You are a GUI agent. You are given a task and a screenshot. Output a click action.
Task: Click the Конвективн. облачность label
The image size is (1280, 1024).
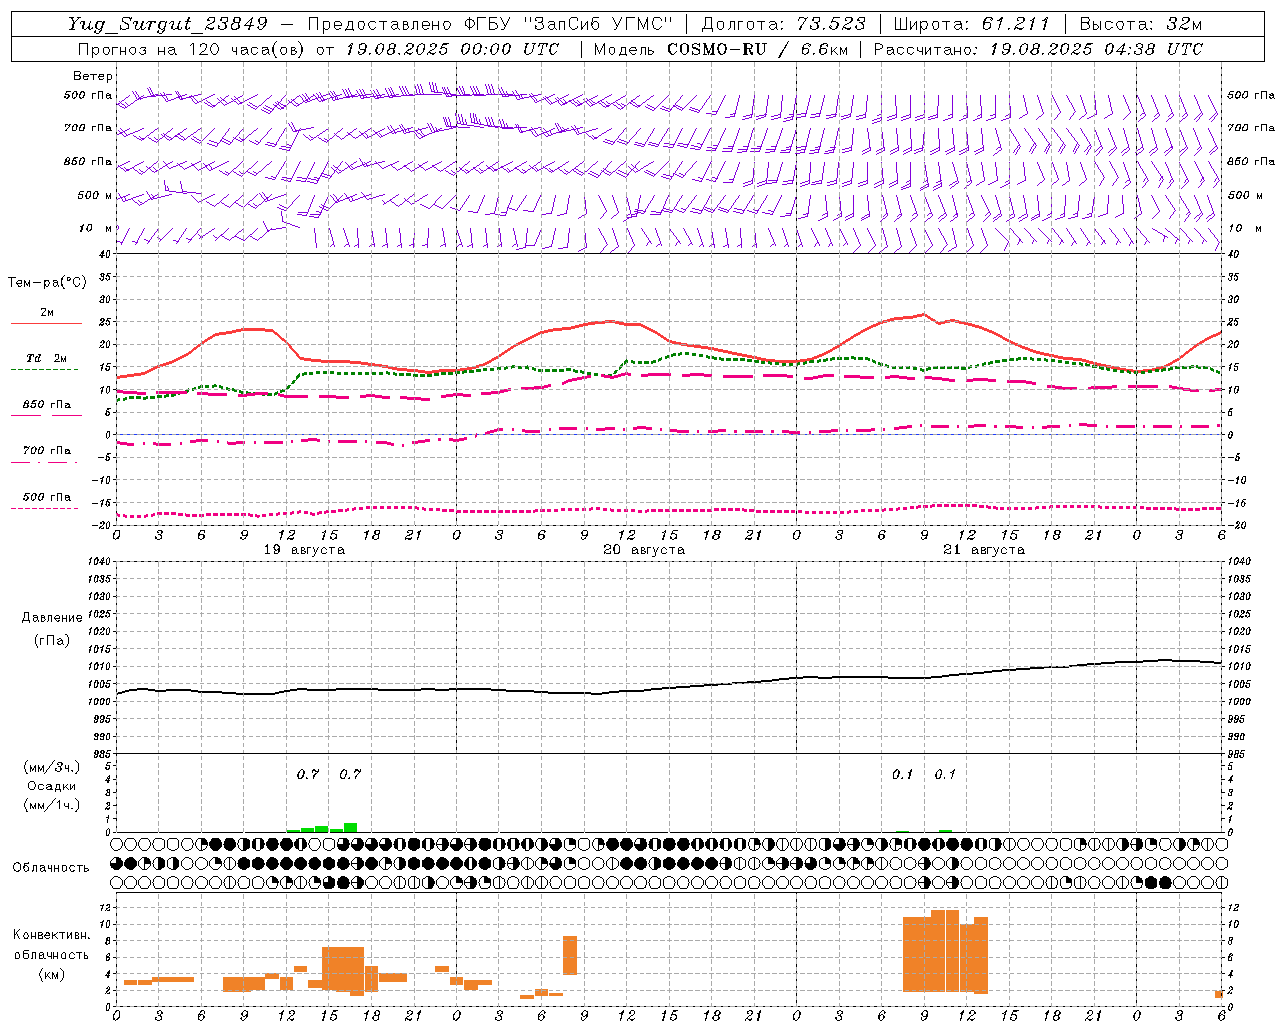[51, 945]
